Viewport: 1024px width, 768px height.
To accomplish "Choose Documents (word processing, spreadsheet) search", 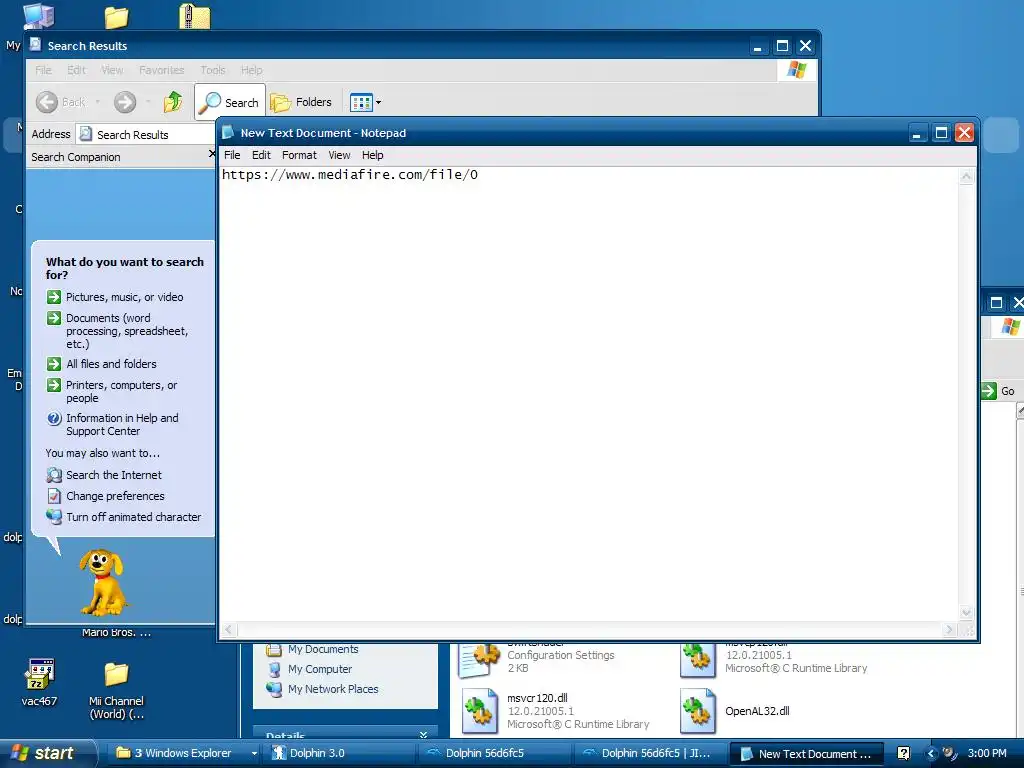I will (127, 331).
